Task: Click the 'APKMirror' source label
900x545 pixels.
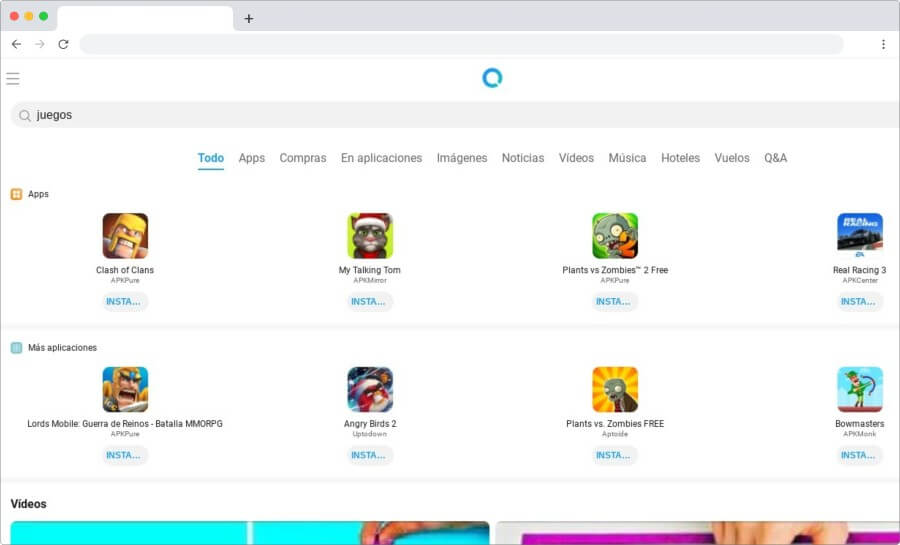Action: [370, 281]
